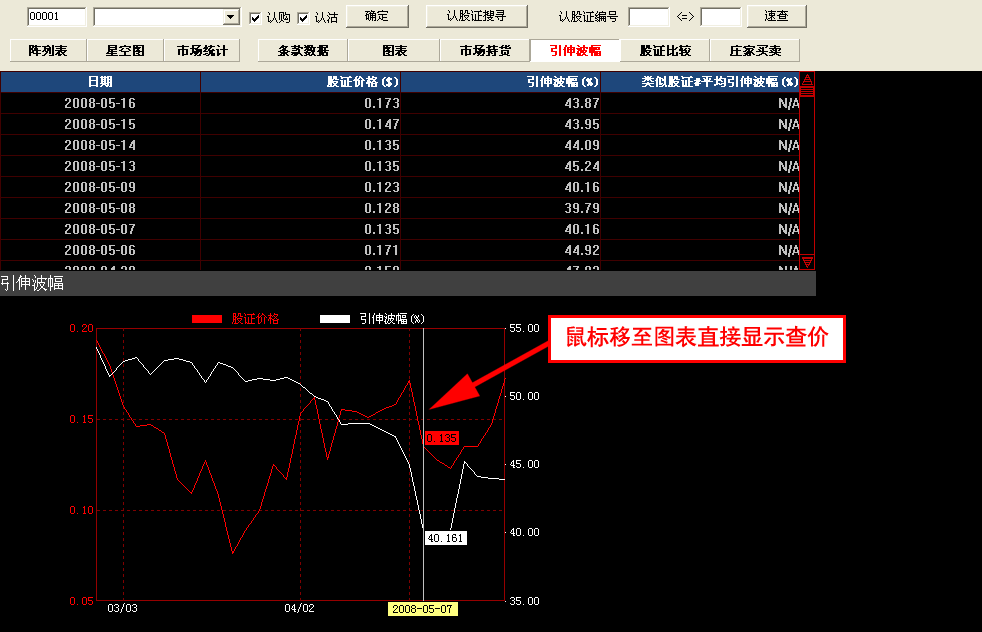The width and height of the screenshot is (982, 632).
Task: Toggle the 认购 checkbox
Action: pyautogui.click(x=255, y=18)
